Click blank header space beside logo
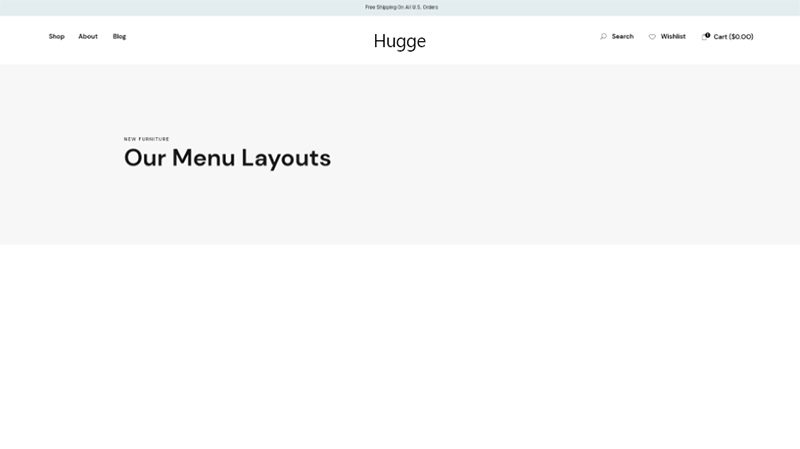 [x=255, y=40]
